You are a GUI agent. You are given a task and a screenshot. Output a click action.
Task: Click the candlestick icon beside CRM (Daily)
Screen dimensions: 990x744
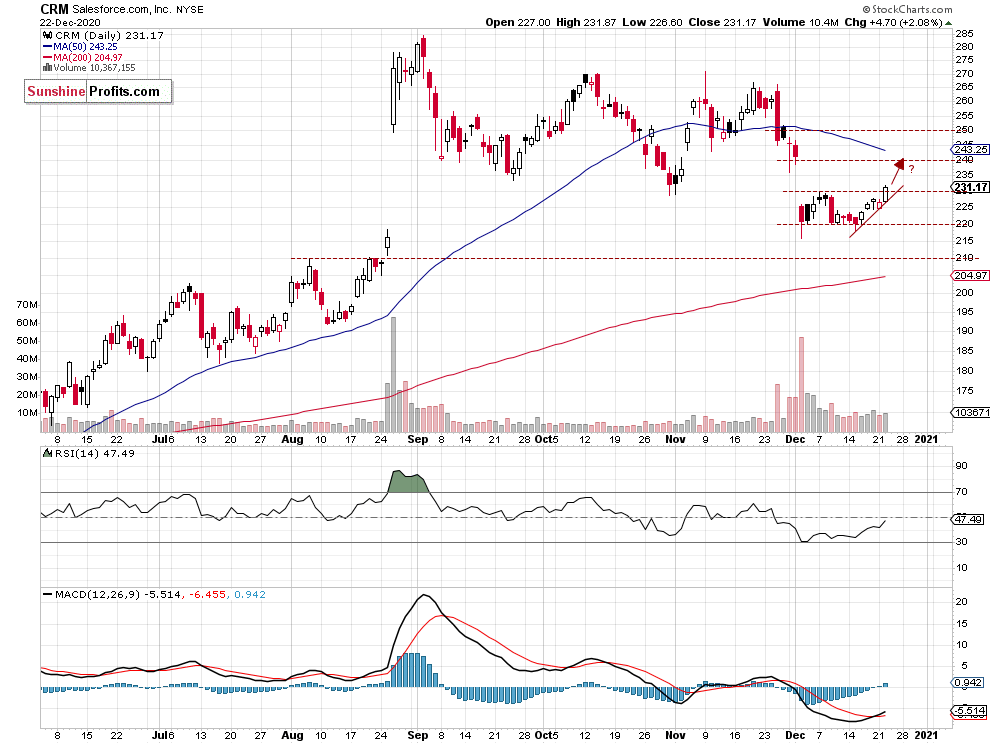click(x=47, y=36)
